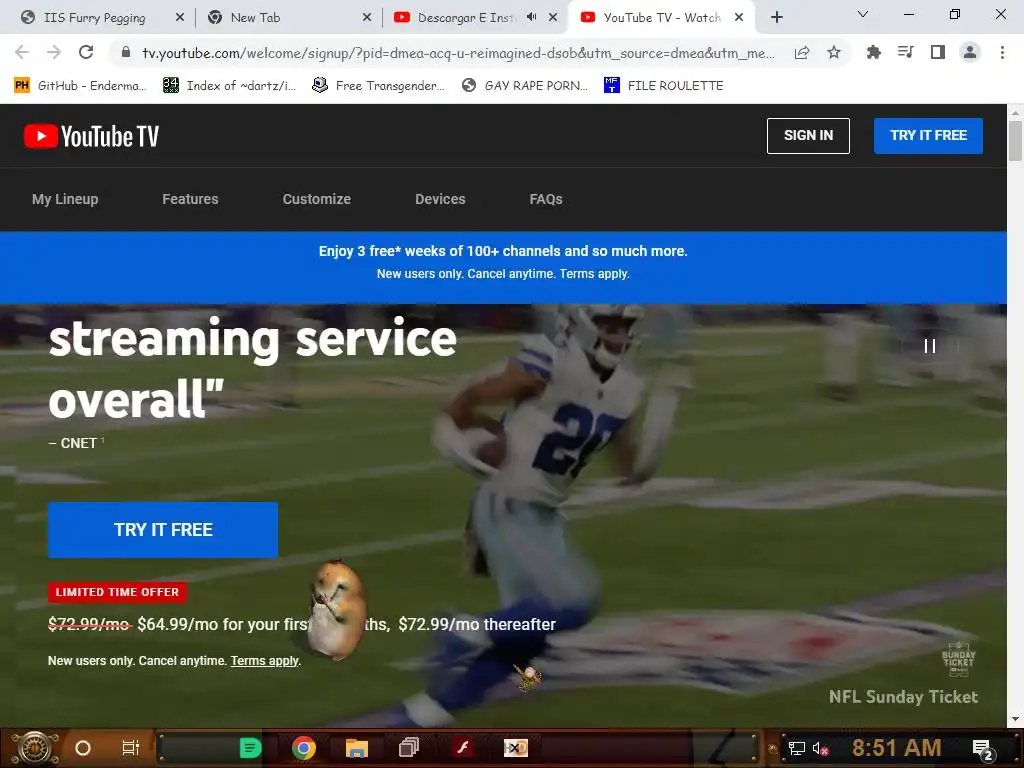The height and width of the screenshot is (768, 1024).
Task: Click the 8:51 AM taskbar clock
Action: [x=897, y=748]
